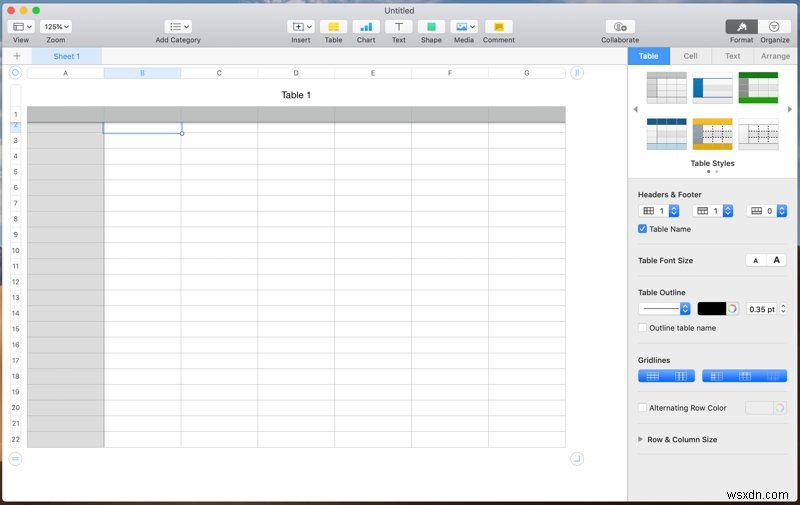Open alternating row color well
800x505 pixels.
click(x=759, y=408)
